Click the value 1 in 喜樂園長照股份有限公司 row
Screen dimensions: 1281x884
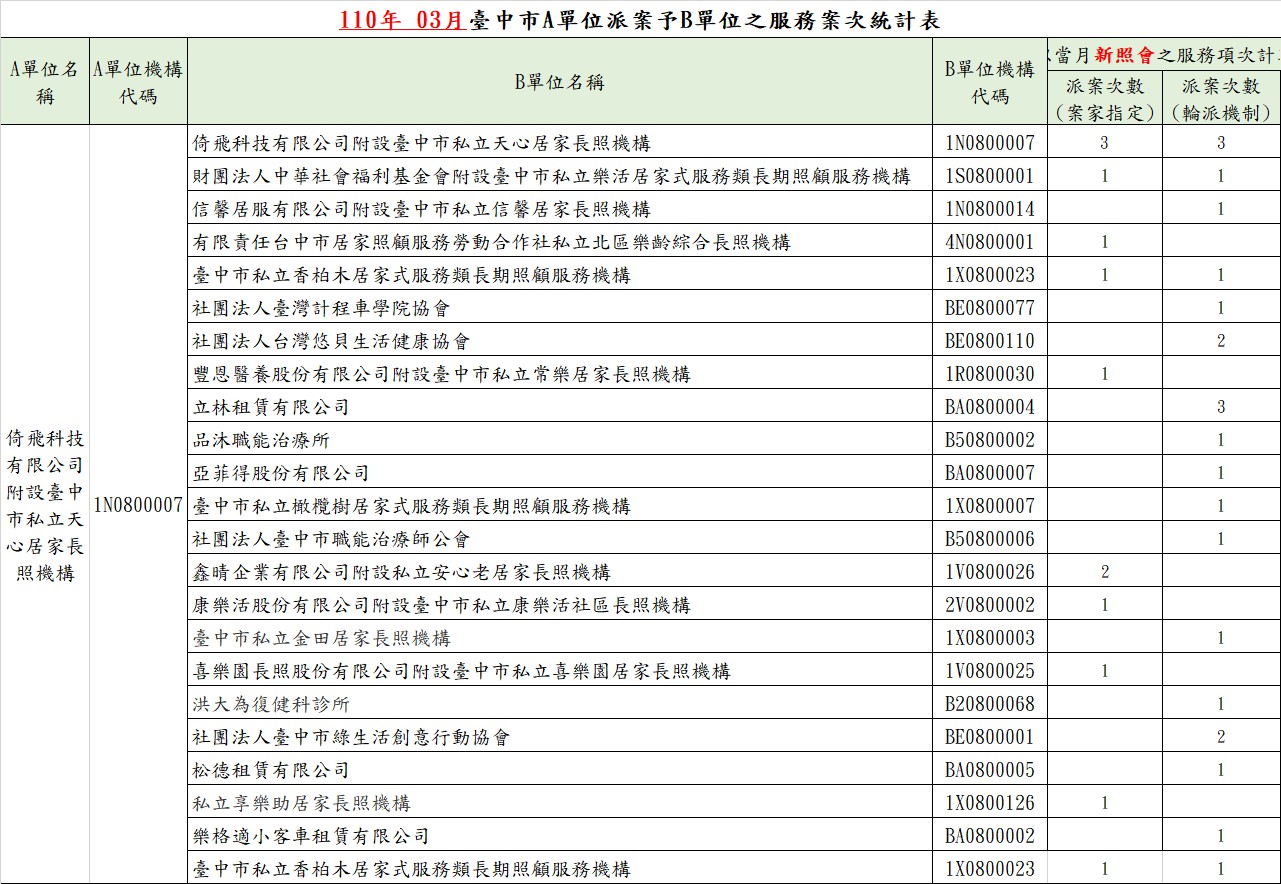coord(1105,671)
